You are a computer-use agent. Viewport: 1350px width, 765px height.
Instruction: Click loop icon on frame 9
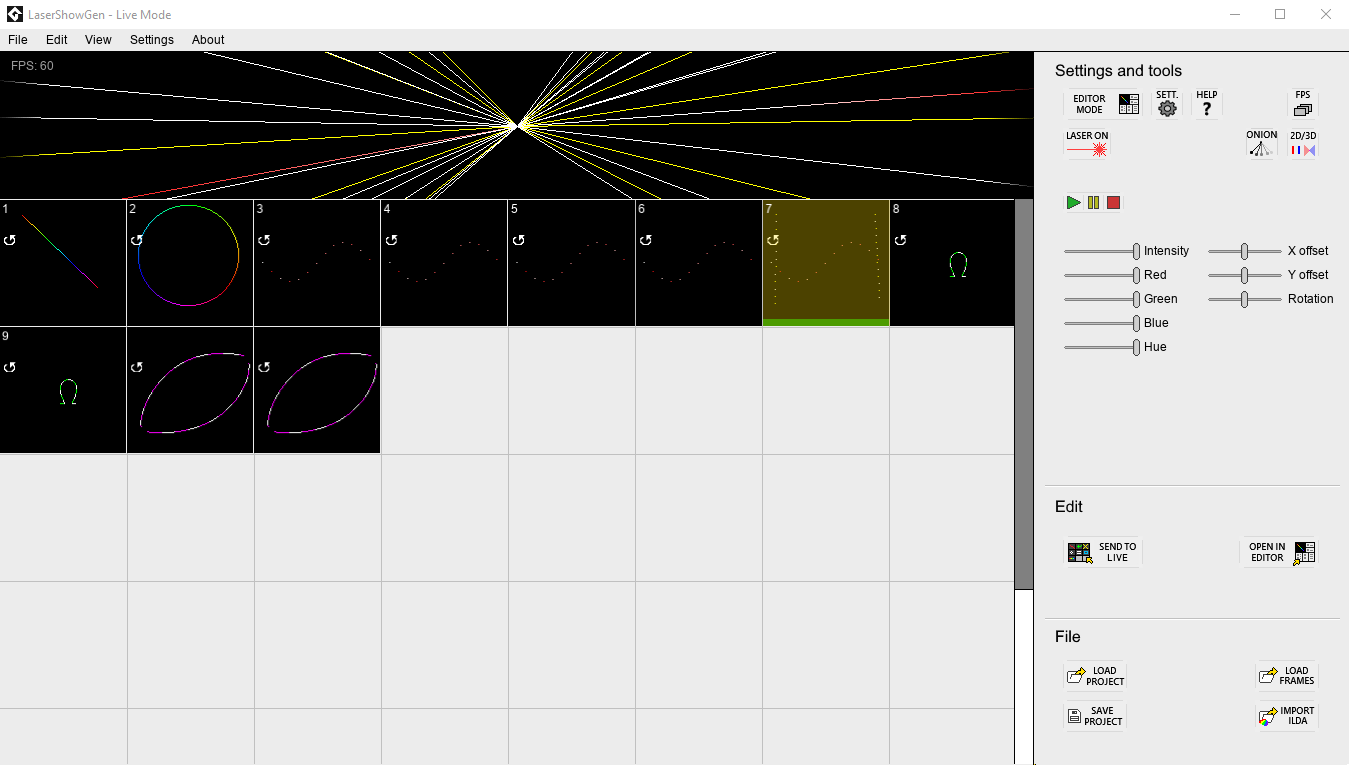(x=10, y=367)
